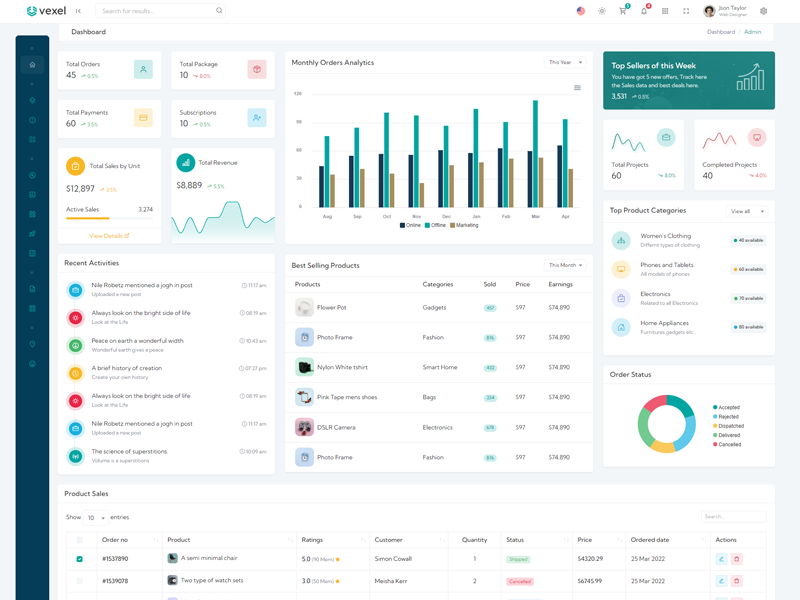
Task: Open the apps grid icon in header
Action: pos(665,11)
